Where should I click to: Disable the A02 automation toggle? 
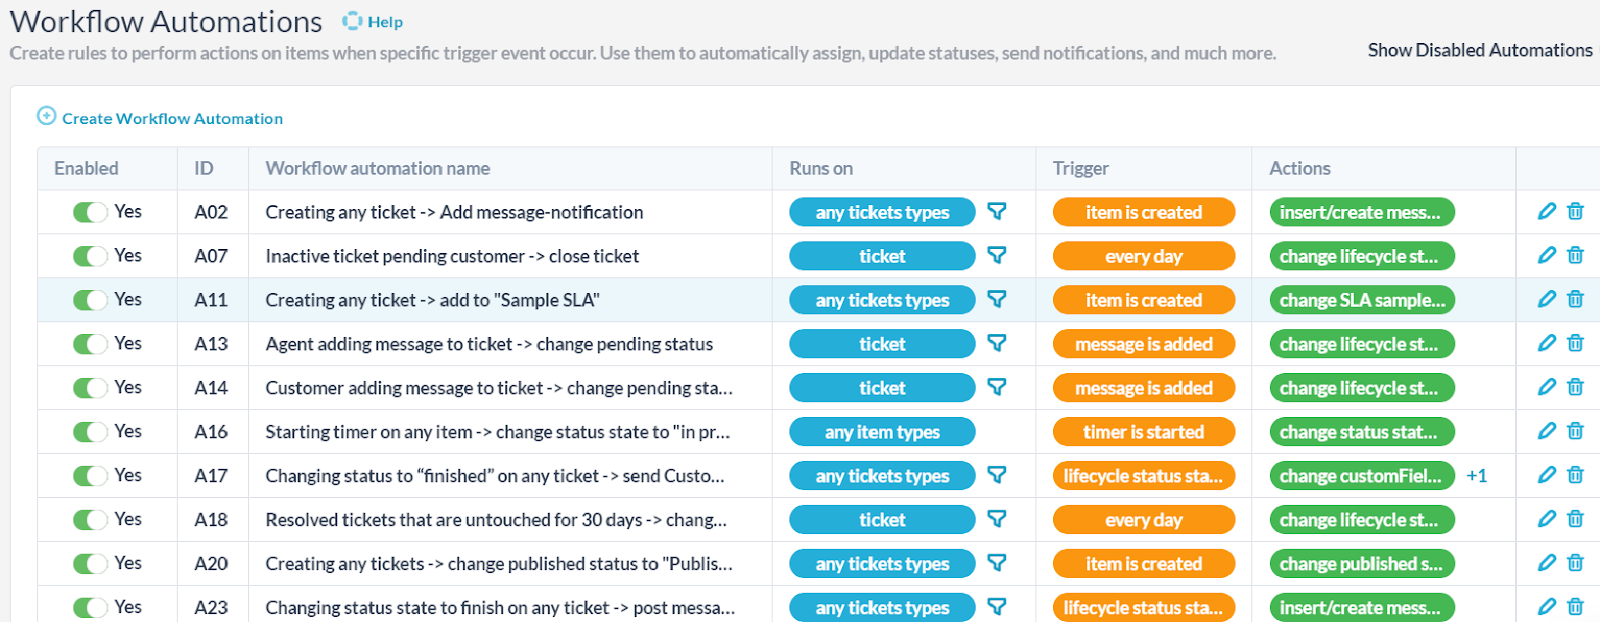tap(90, 212)
